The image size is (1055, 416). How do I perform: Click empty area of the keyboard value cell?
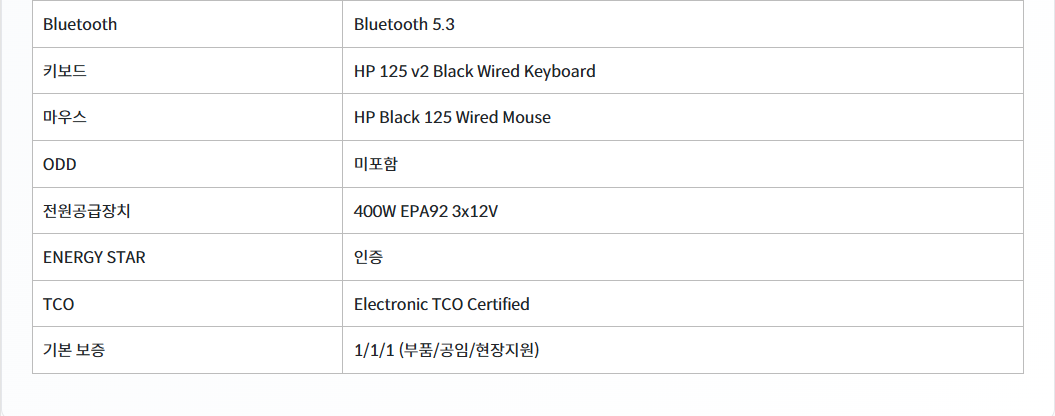coord(807,71)
